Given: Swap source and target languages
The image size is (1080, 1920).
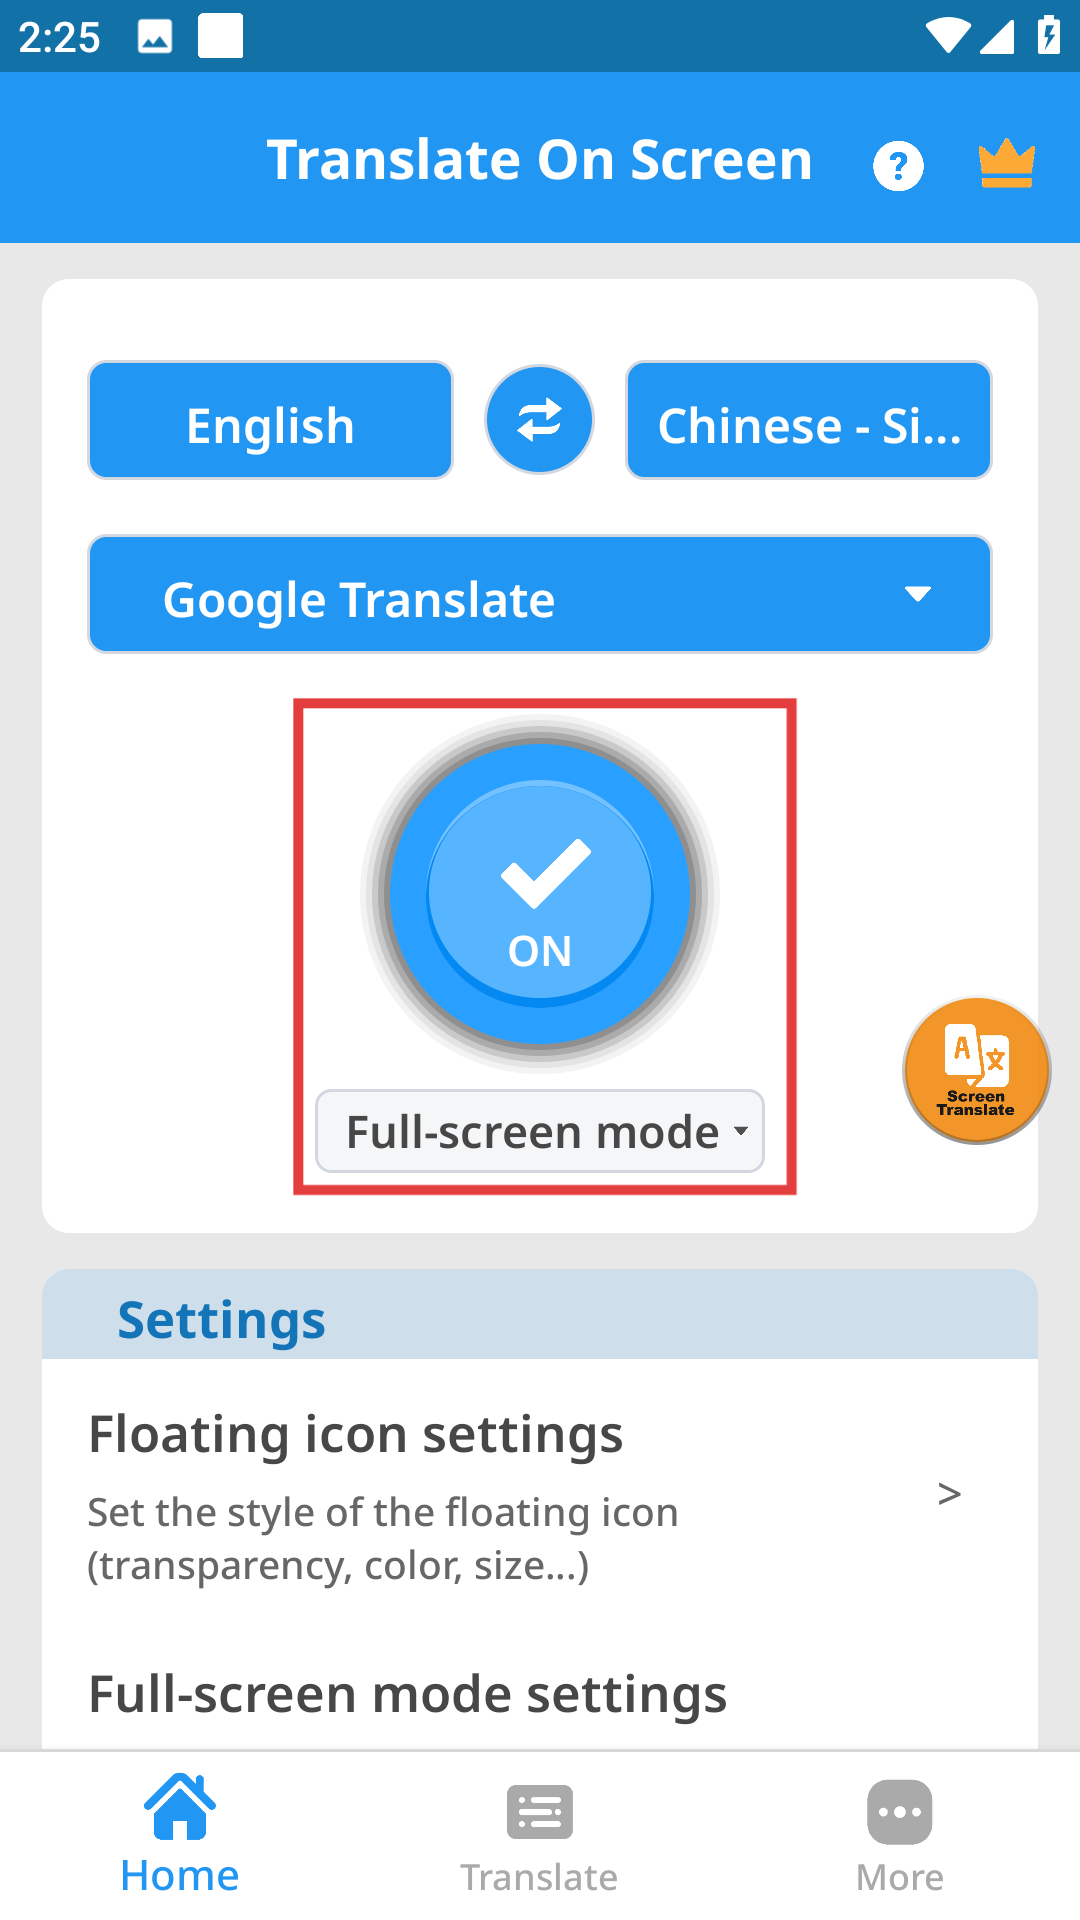Looking at the screenshot, I should 539,420.
